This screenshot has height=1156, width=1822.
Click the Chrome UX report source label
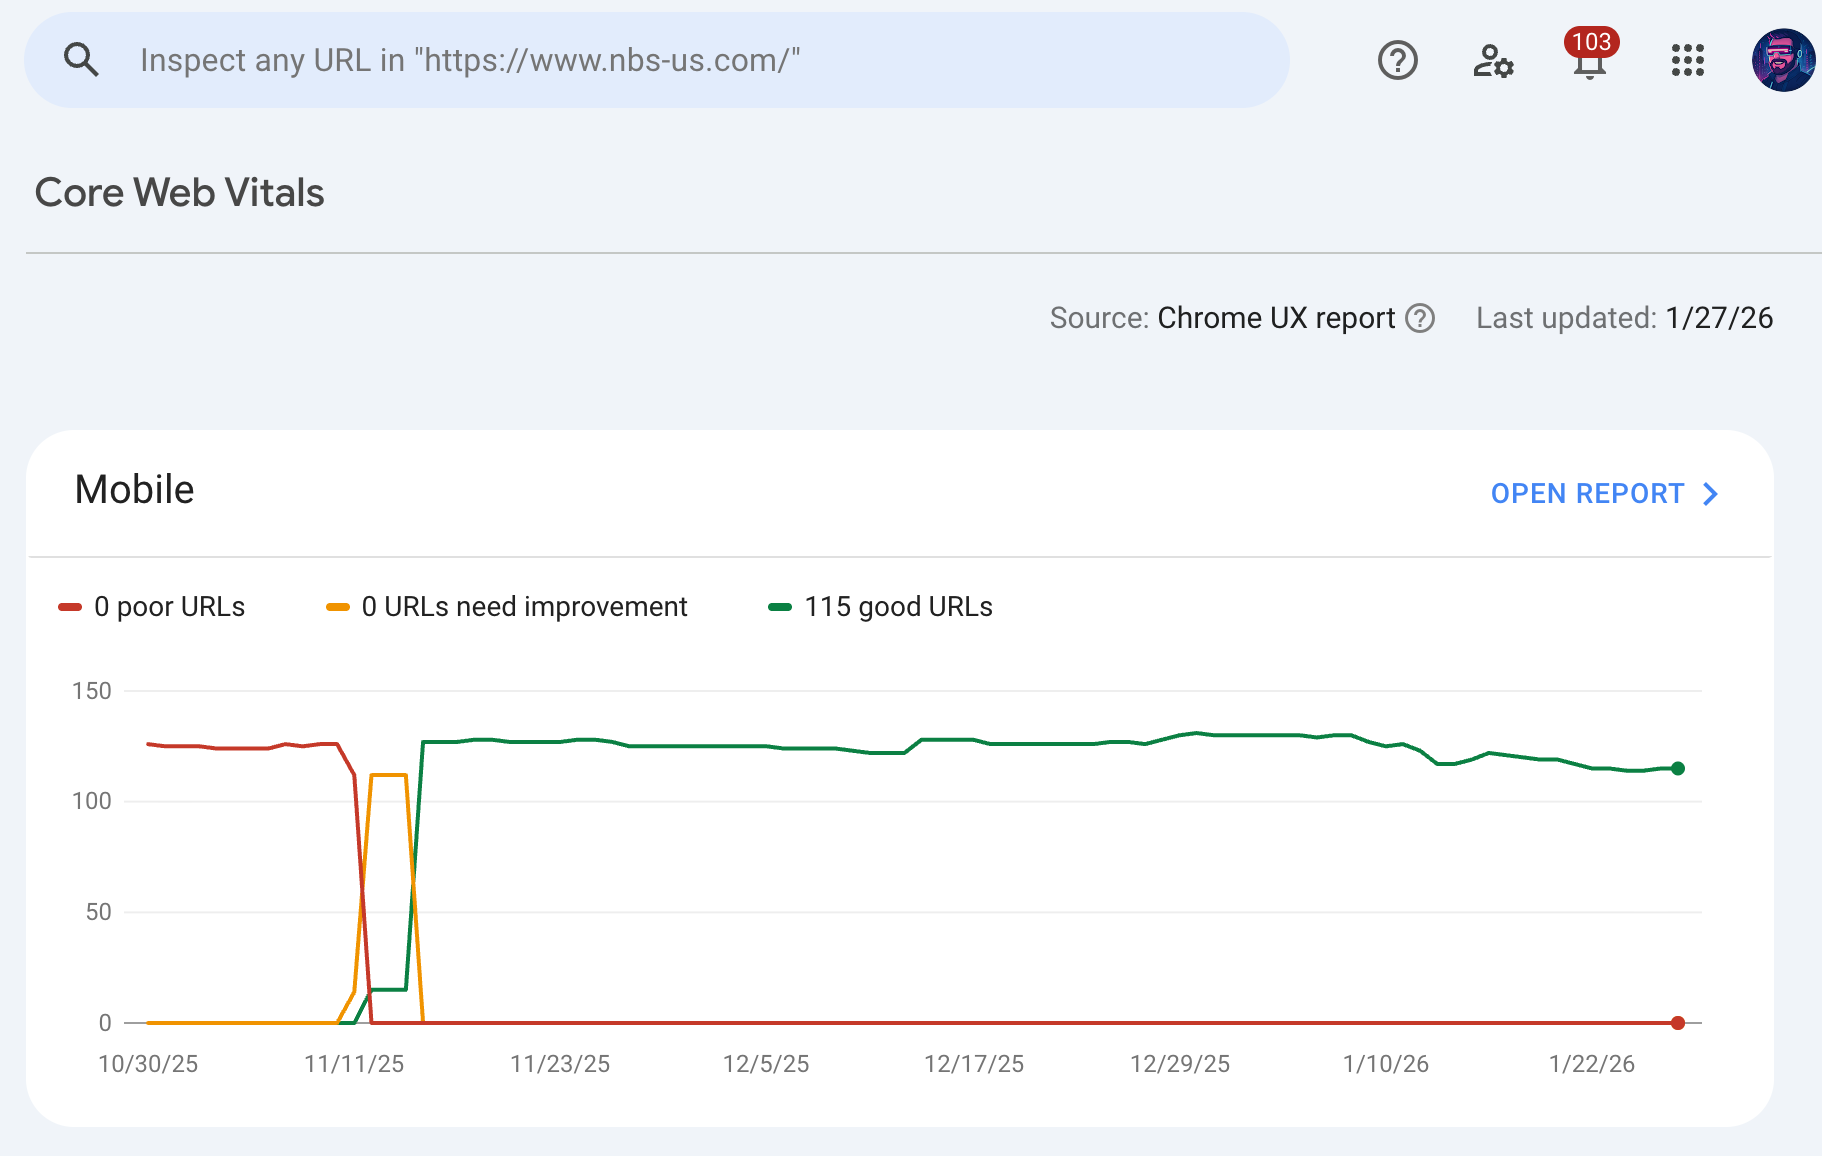click(x=1275, y=318)
